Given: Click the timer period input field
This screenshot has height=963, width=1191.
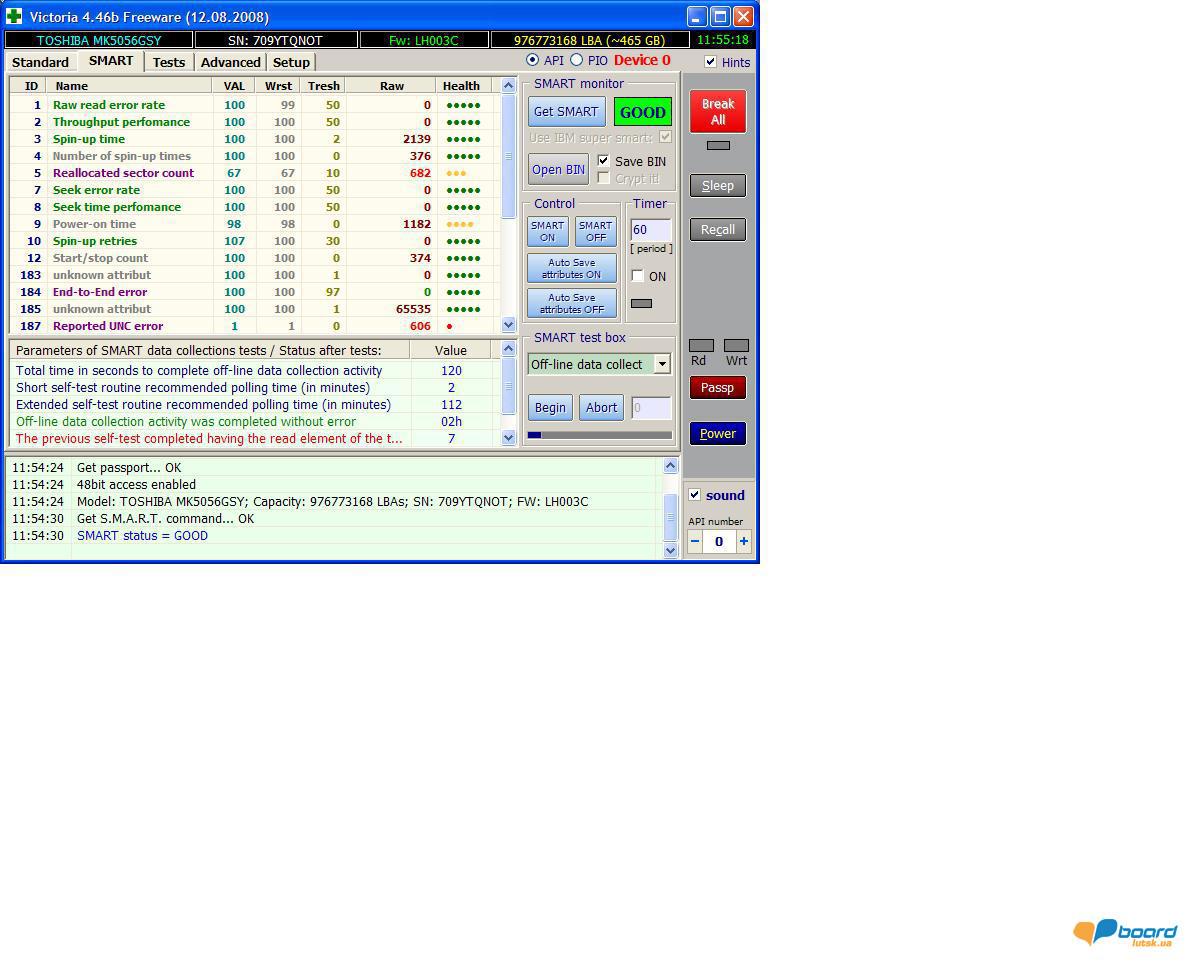Looking at the screenshot, I should (649, 230).
